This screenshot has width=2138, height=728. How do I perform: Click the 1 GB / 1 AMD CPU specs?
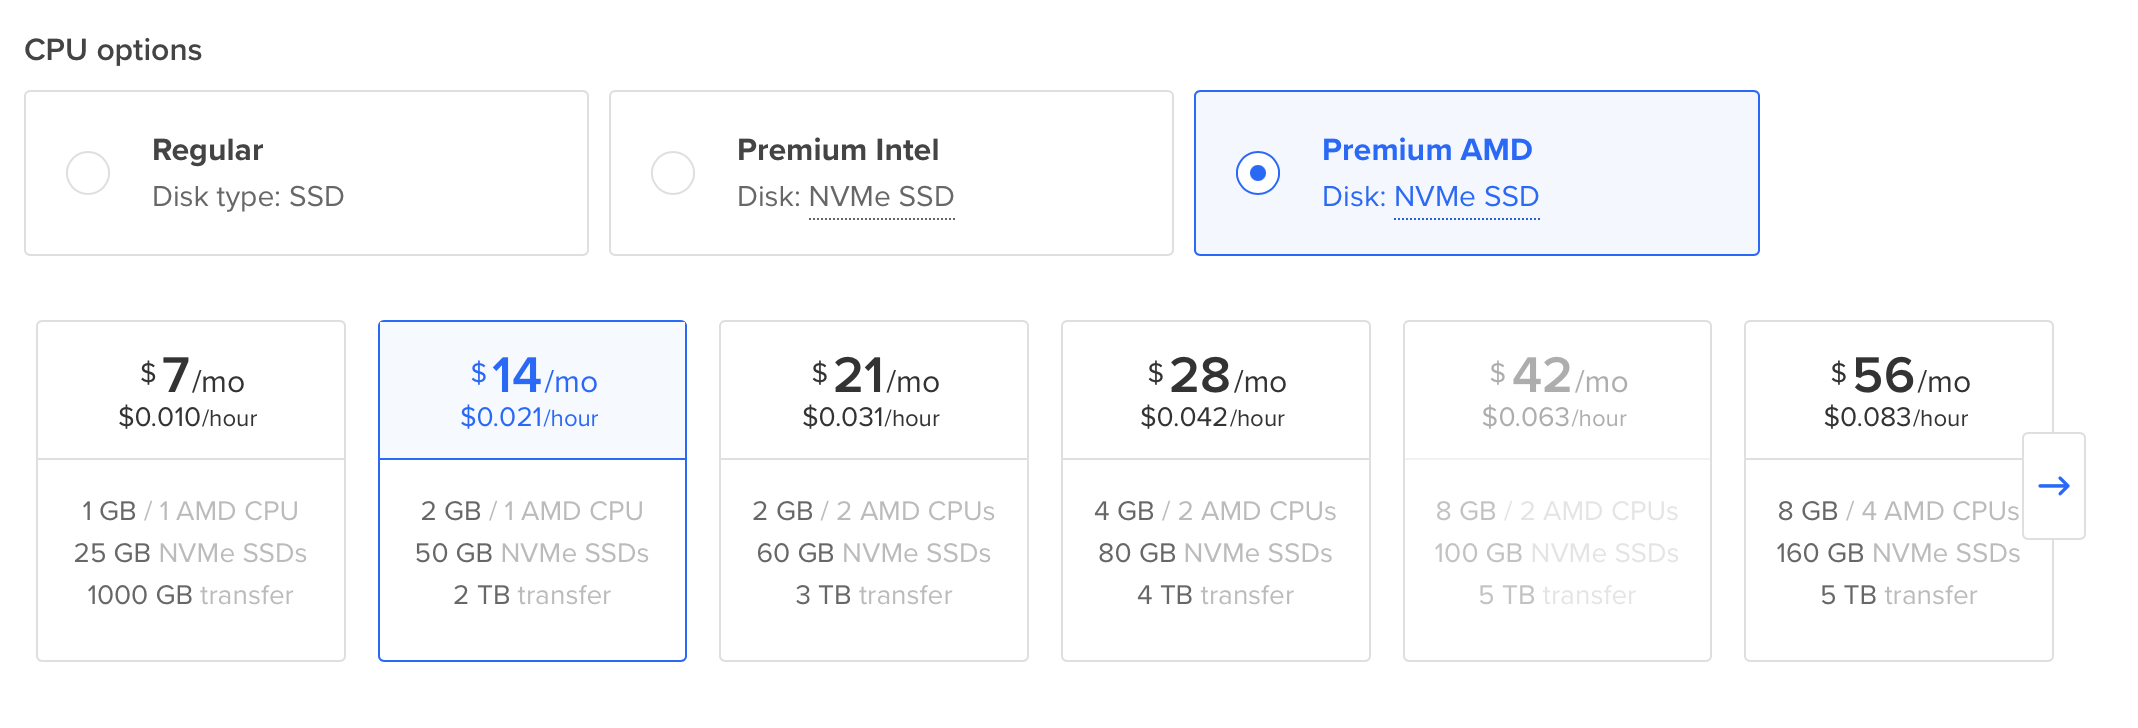(x=190, y=511)
